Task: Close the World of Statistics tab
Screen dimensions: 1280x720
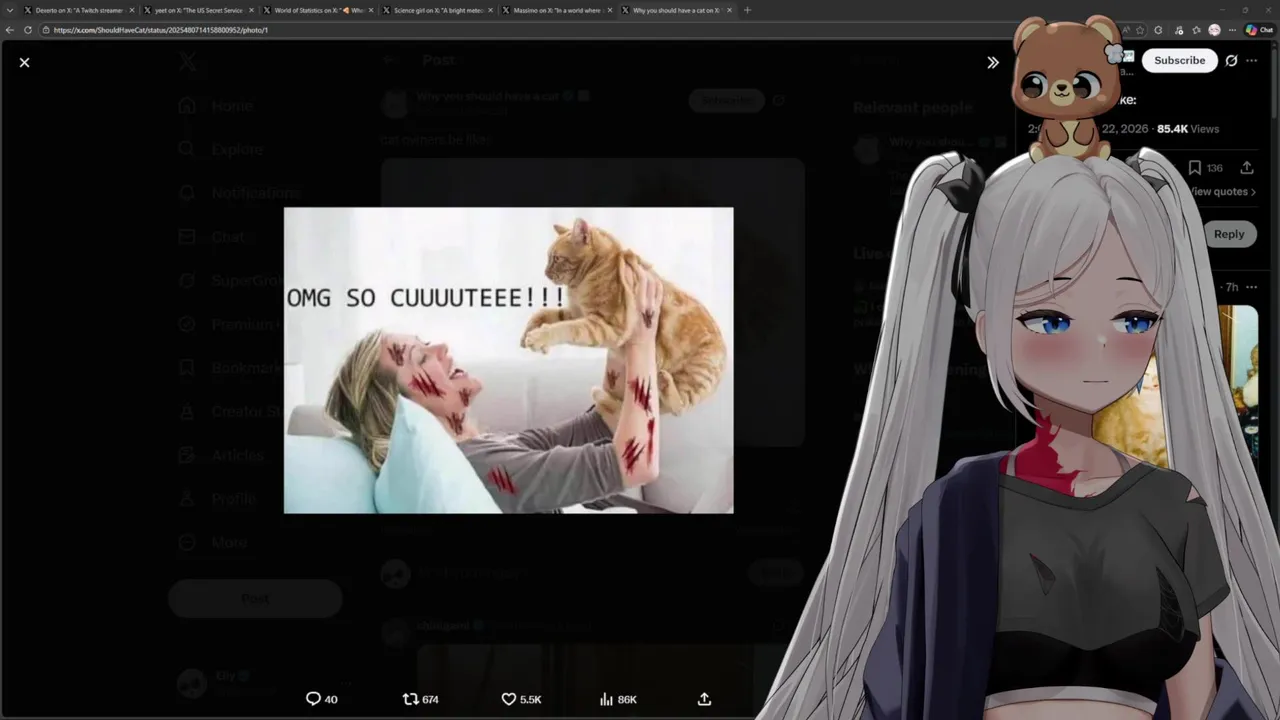Action: (371, 10)
